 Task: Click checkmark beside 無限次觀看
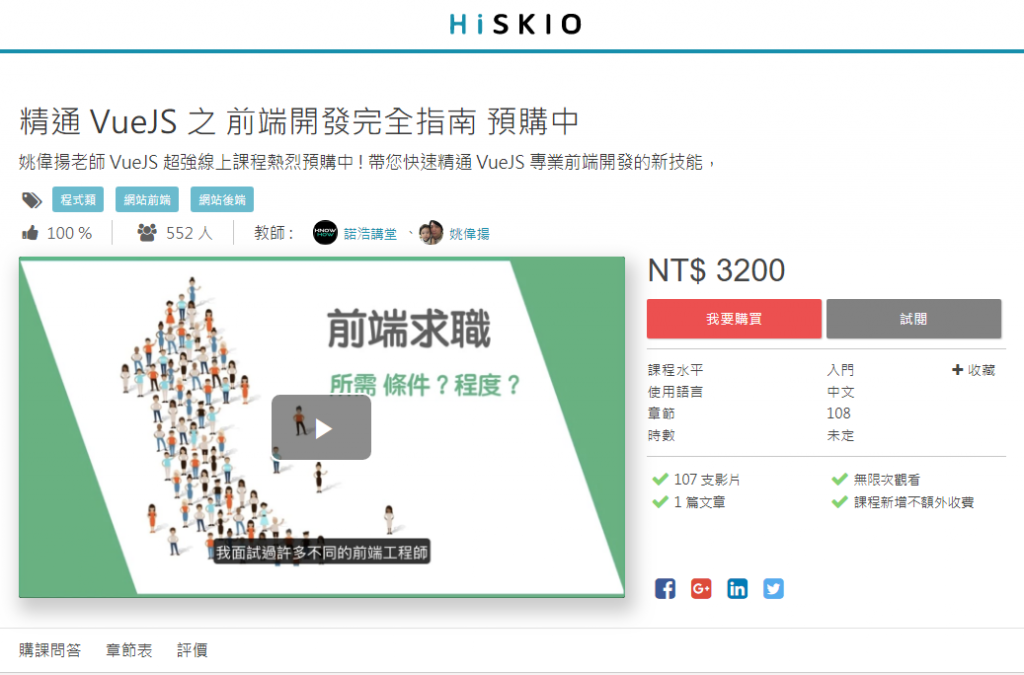[x=839, y=479]
